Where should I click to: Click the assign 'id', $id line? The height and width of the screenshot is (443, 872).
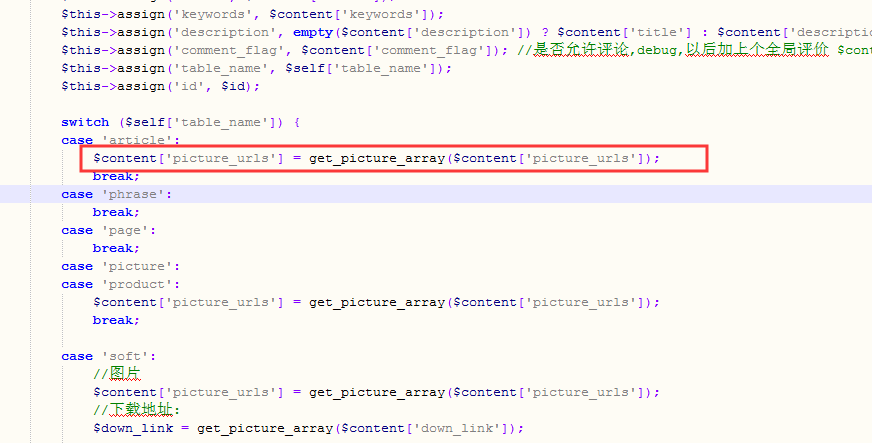pyautogui.click(x=160, y=86)
